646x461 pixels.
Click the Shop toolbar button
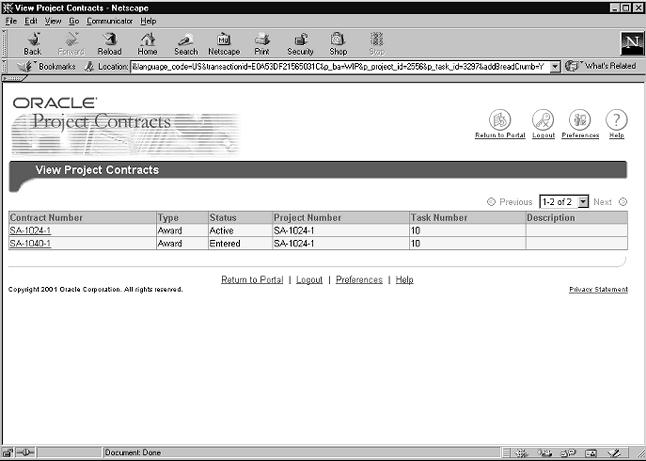click(x=338, y=44)
